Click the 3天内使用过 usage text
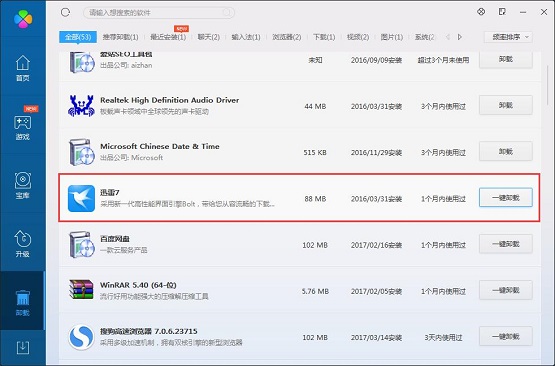Screen dimensions: 555x366 (x=443, y=338)
